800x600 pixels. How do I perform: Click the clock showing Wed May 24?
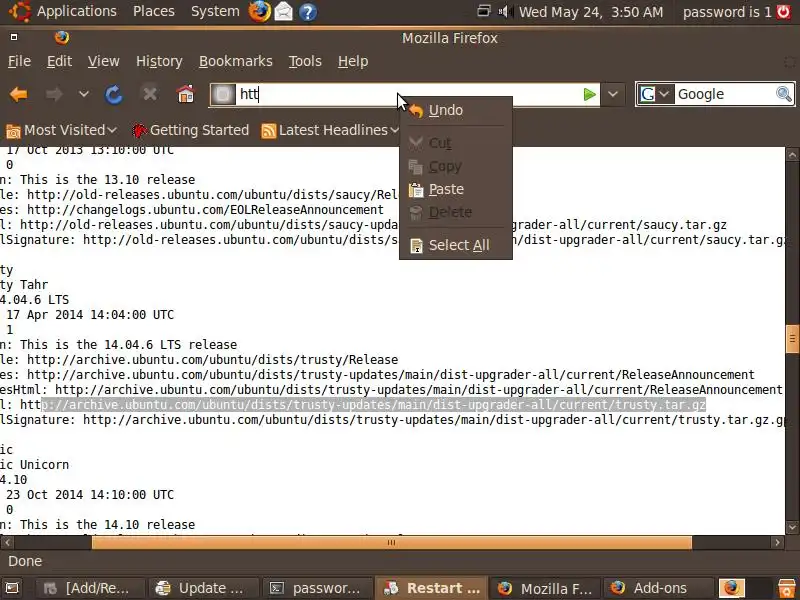click(x=591, y=12)
